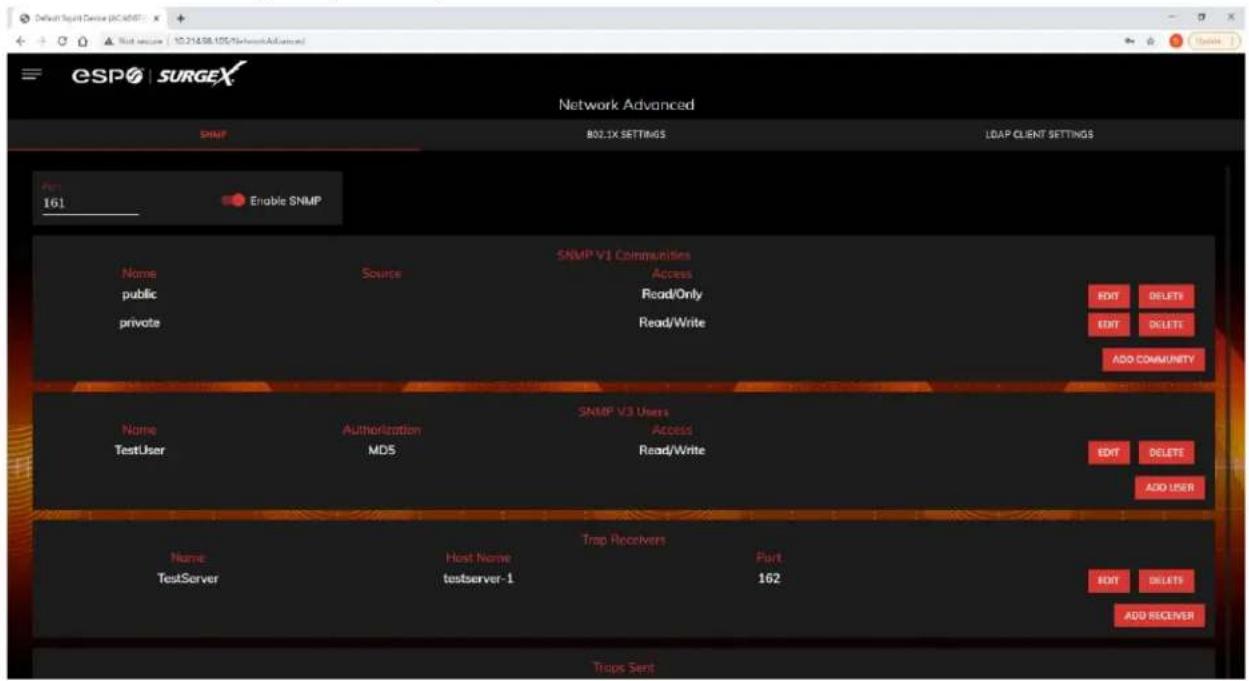This screenshot has width=1249, height=681.
Task: Toggle the Enable SNMP switch
Action: tap(231, 200)
